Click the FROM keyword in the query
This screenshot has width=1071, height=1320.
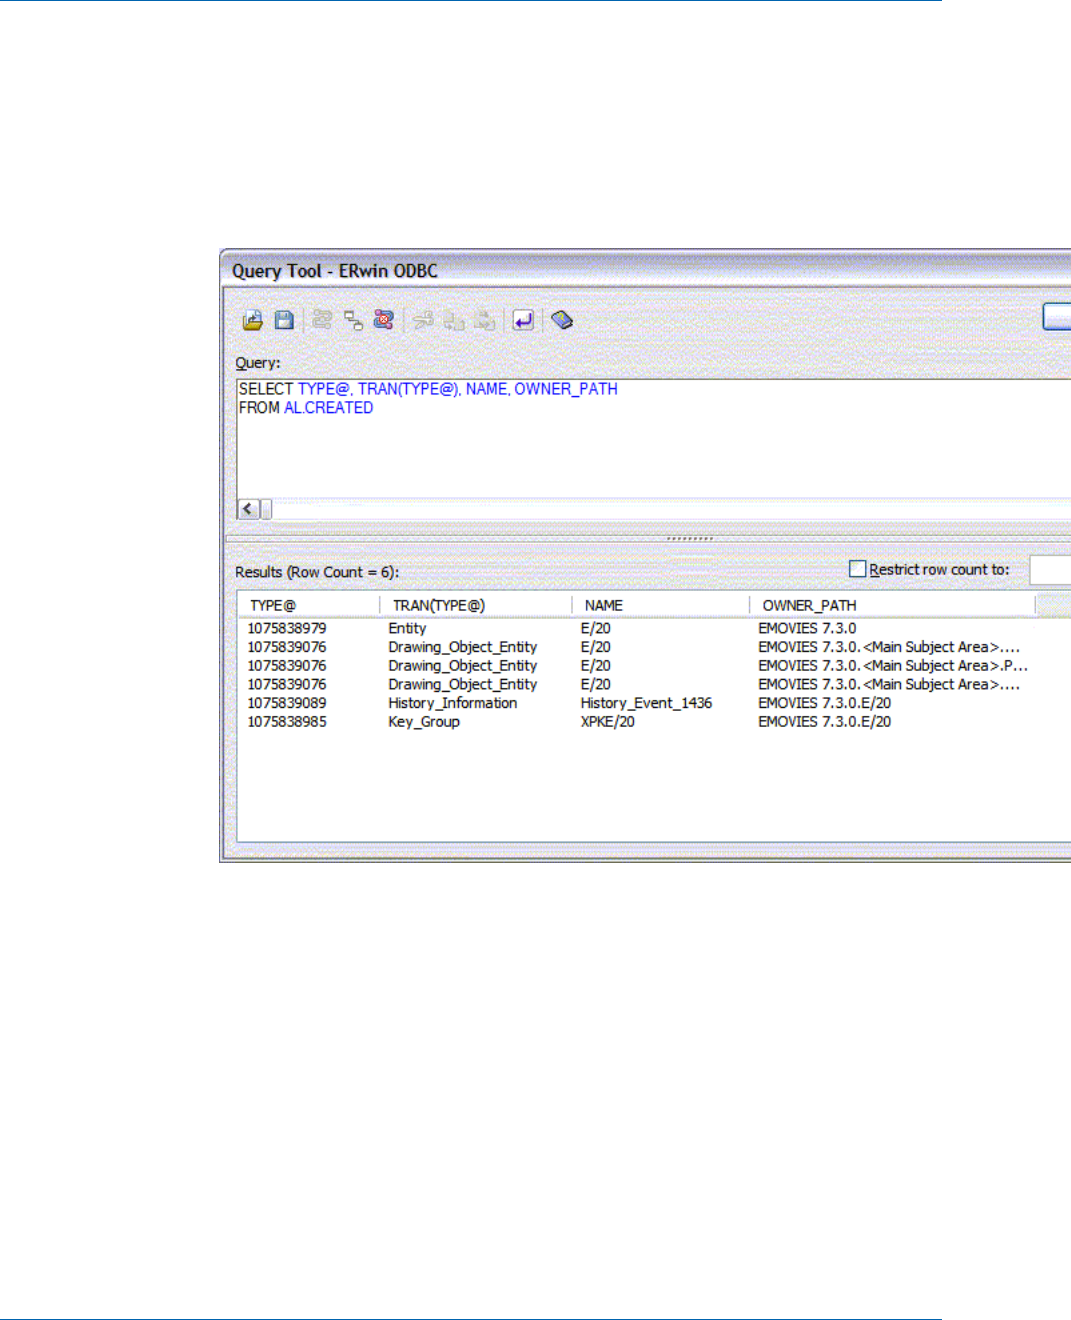click(x=259, y=408)
